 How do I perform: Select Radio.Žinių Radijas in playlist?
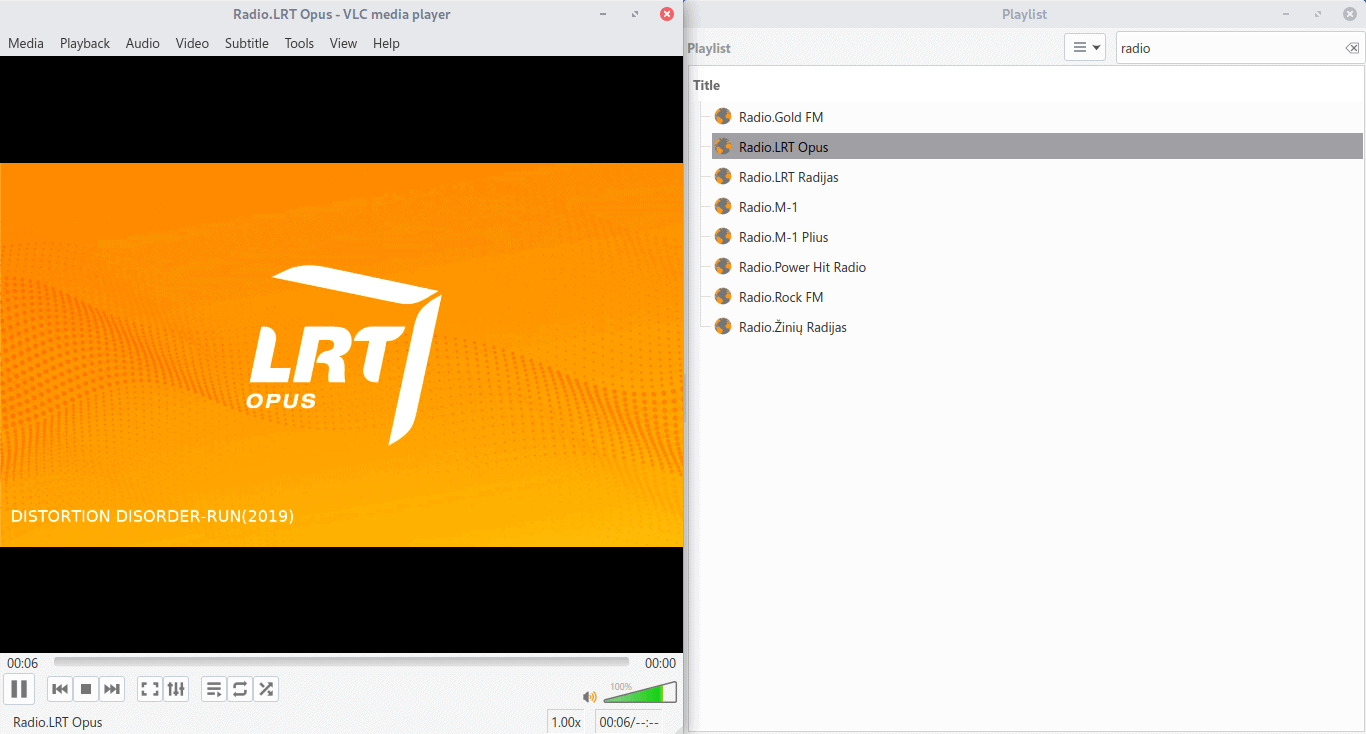pos(1037,327)
